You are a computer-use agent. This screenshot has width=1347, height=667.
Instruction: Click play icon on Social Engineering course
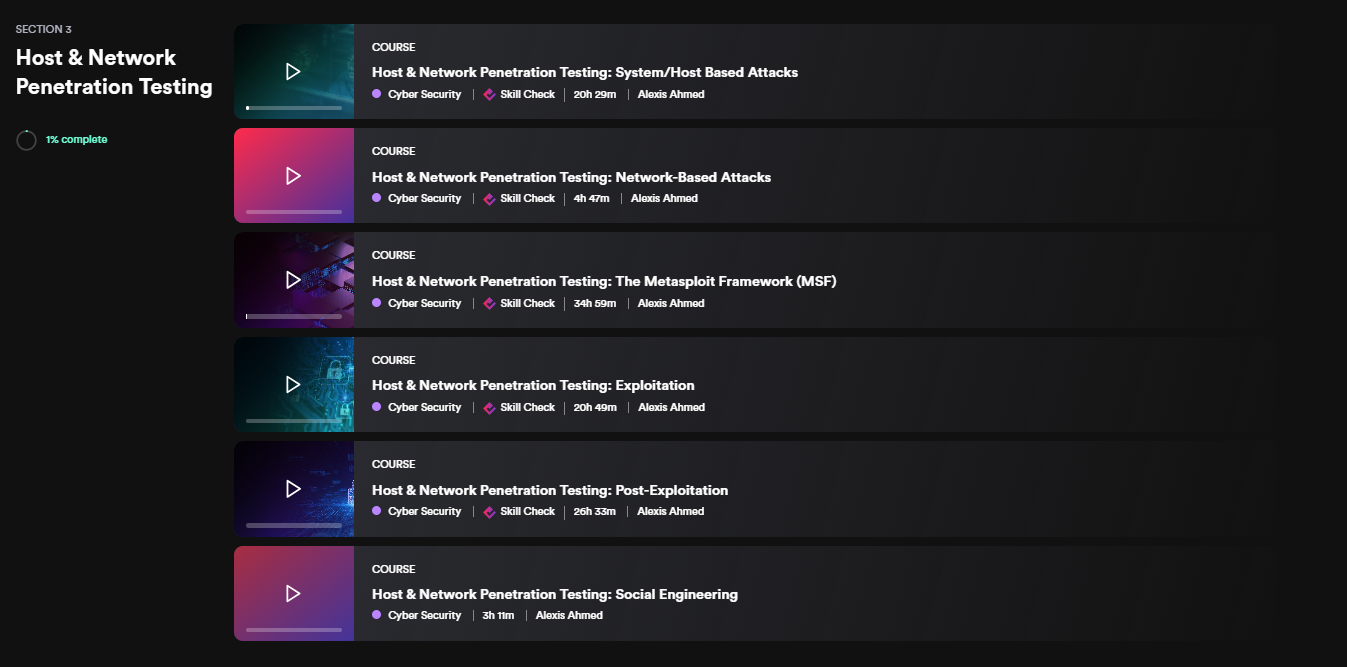pos(293,594)
